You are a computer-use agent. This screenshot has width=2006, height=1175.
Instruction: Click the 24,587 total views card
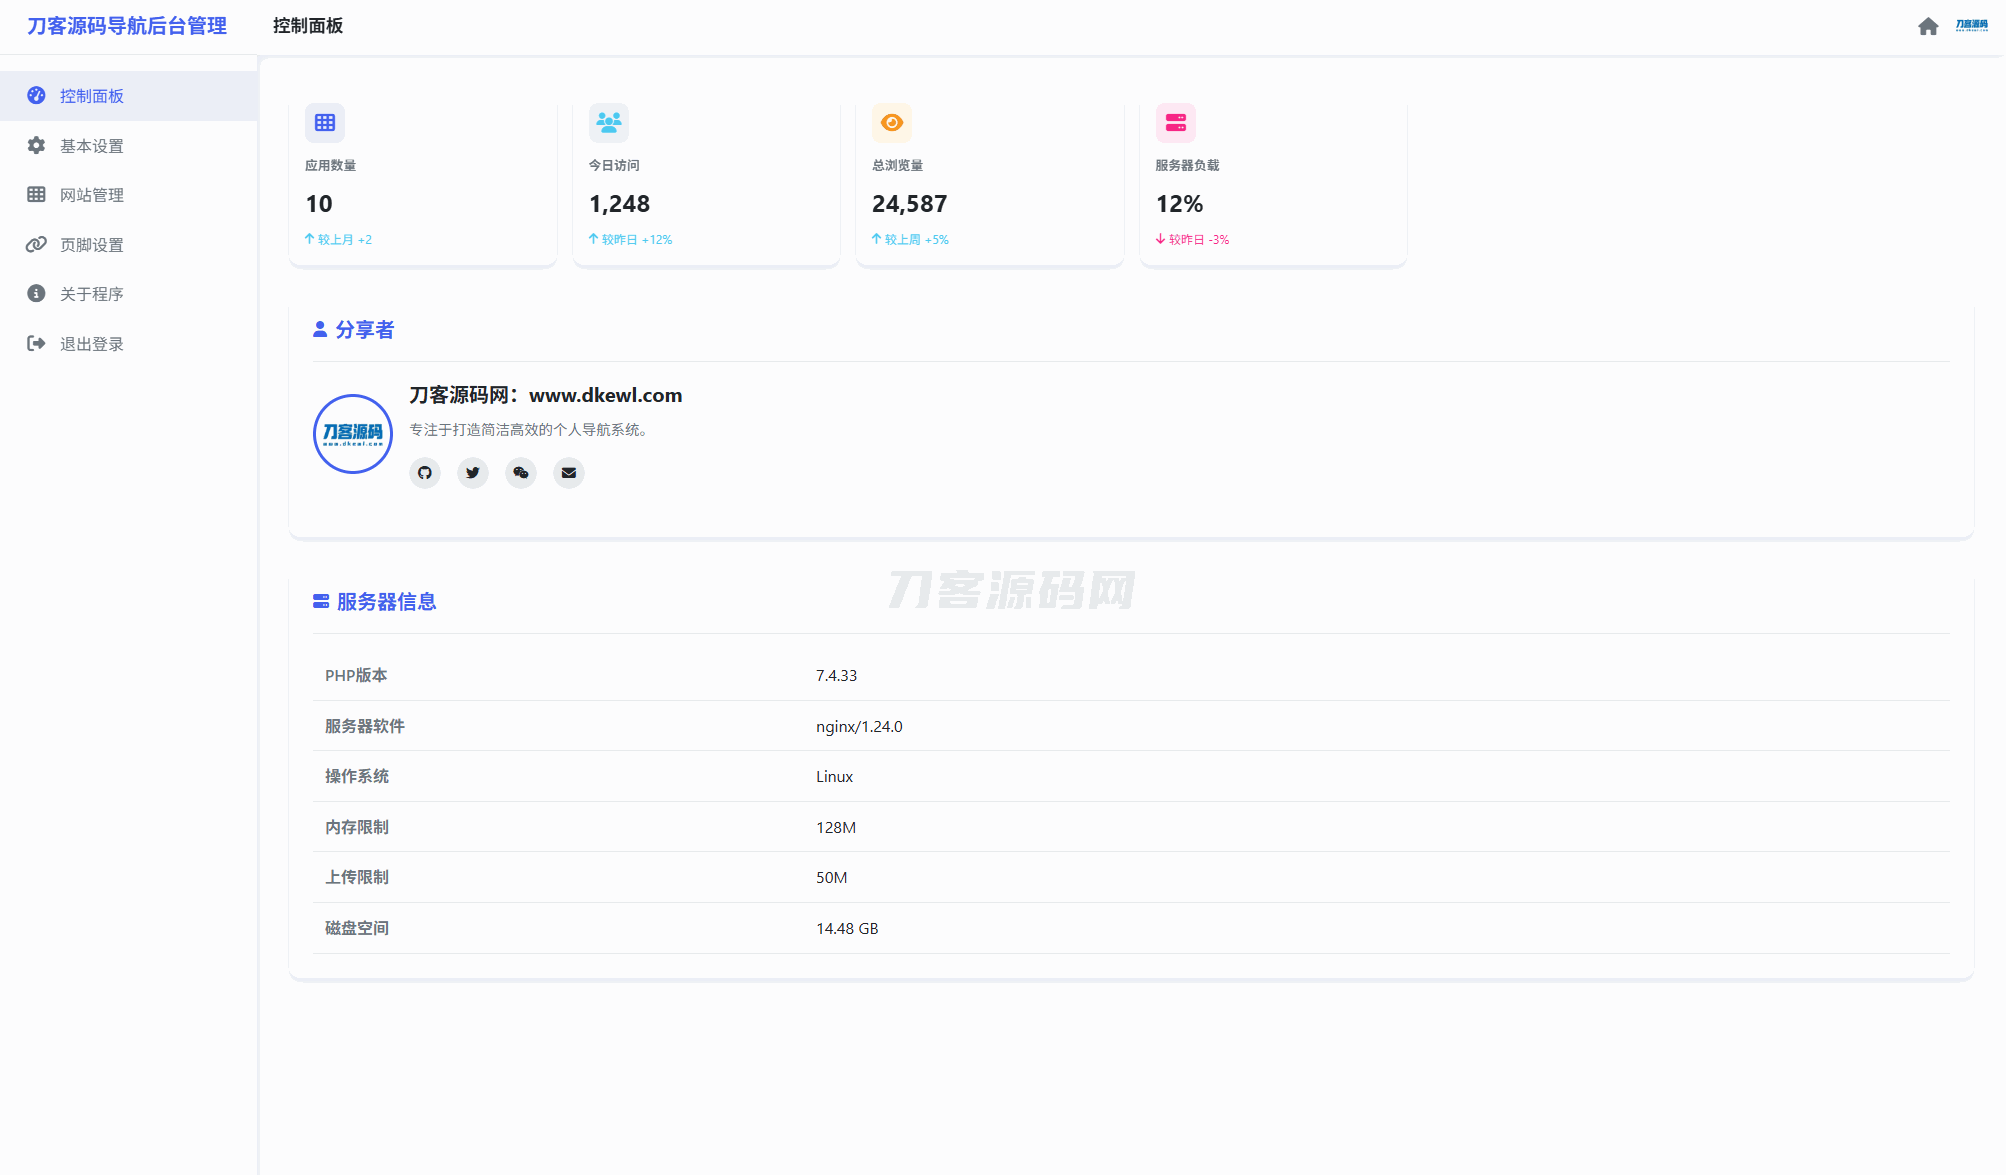click(989, 185)
